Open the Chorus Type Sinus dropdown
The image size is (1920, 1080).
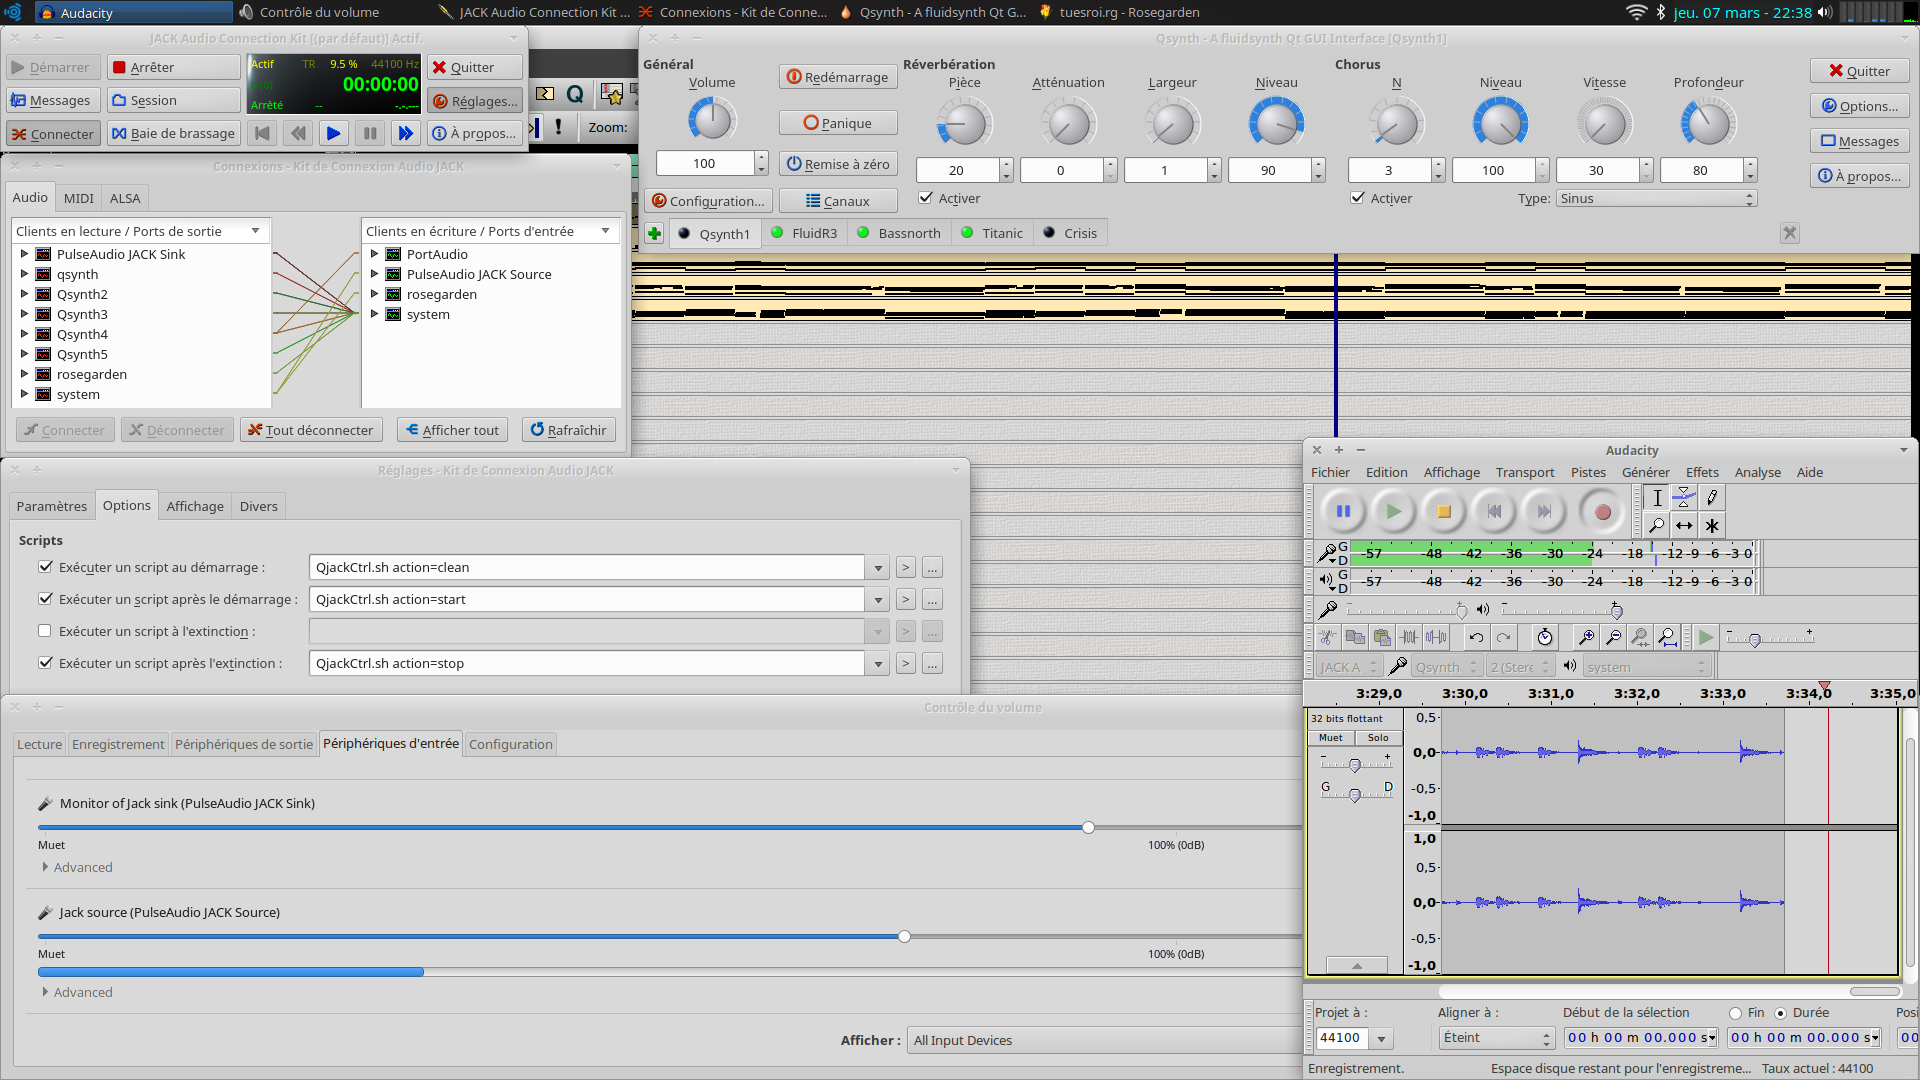coord(1655,198)
